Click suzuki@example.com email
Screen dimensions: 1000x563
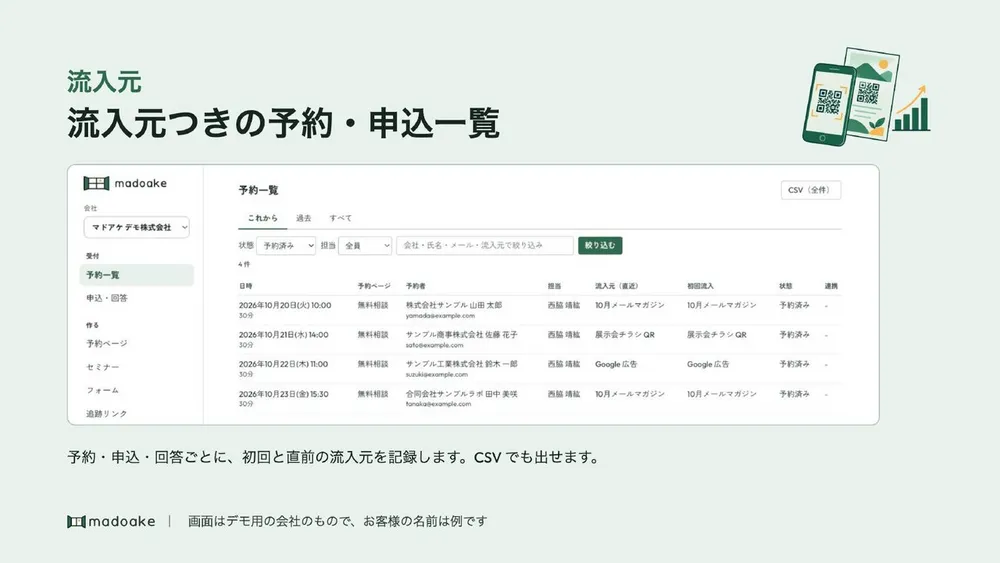[x=436, y=374]
